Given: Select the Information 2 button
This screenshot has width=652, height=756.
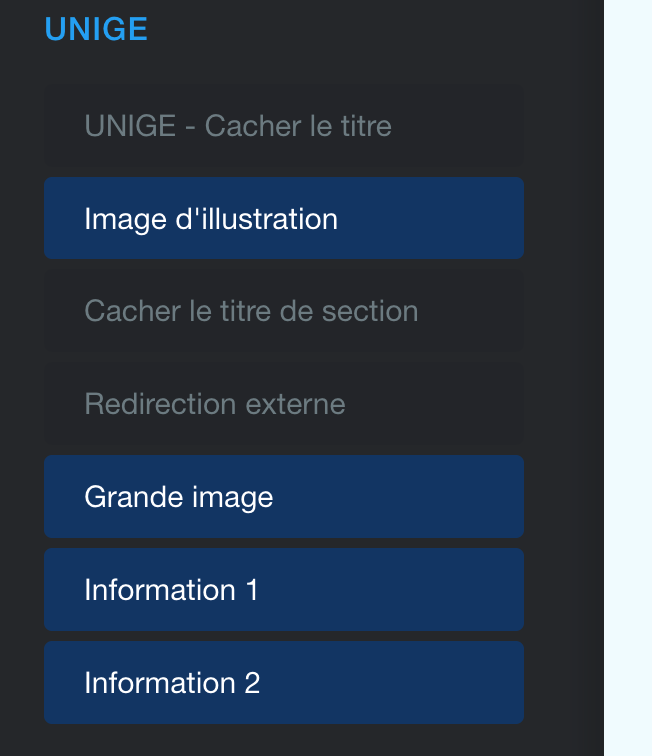Looking at the screenshot, I should [283, 682].
